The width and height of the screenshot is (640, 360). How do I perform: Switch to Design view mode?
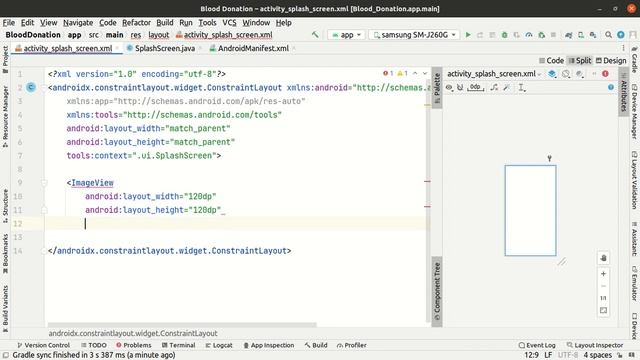tap(611, 60)
